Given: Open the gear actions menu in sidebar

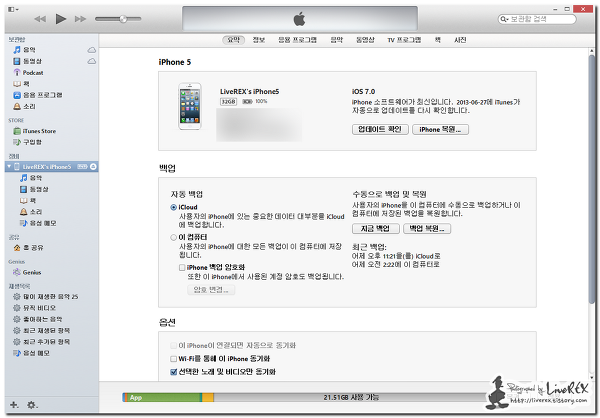Looking at the screenshot, I should (x=32, y=405).
